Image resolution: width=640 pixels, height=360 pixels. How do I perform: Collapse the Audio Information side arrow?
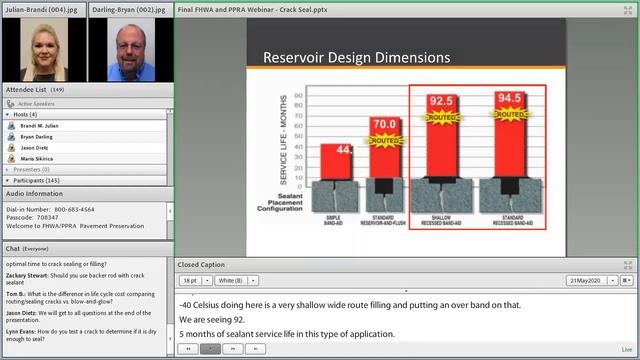pos(170,211)
